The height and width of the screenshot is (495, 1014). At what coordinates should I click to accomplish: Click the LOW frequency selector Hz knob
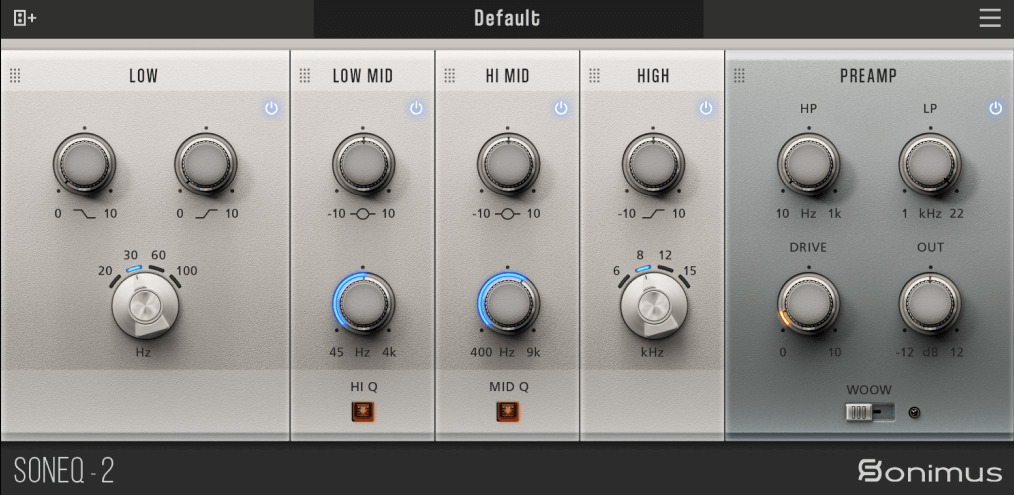click(x=146, y=305)
